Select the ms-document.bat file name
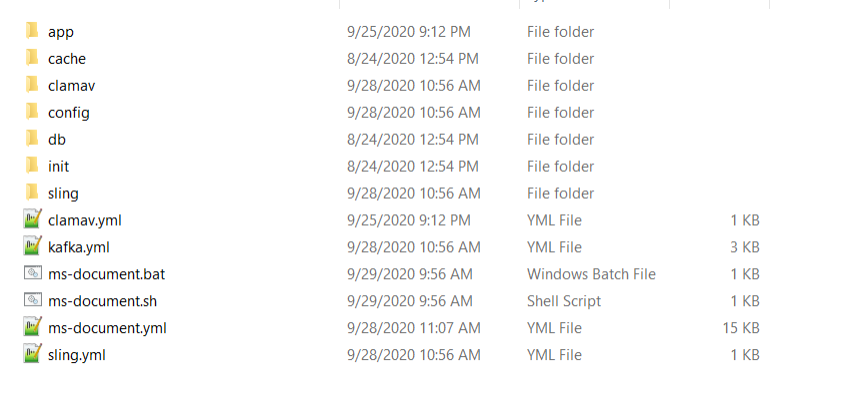 point(106,274)
